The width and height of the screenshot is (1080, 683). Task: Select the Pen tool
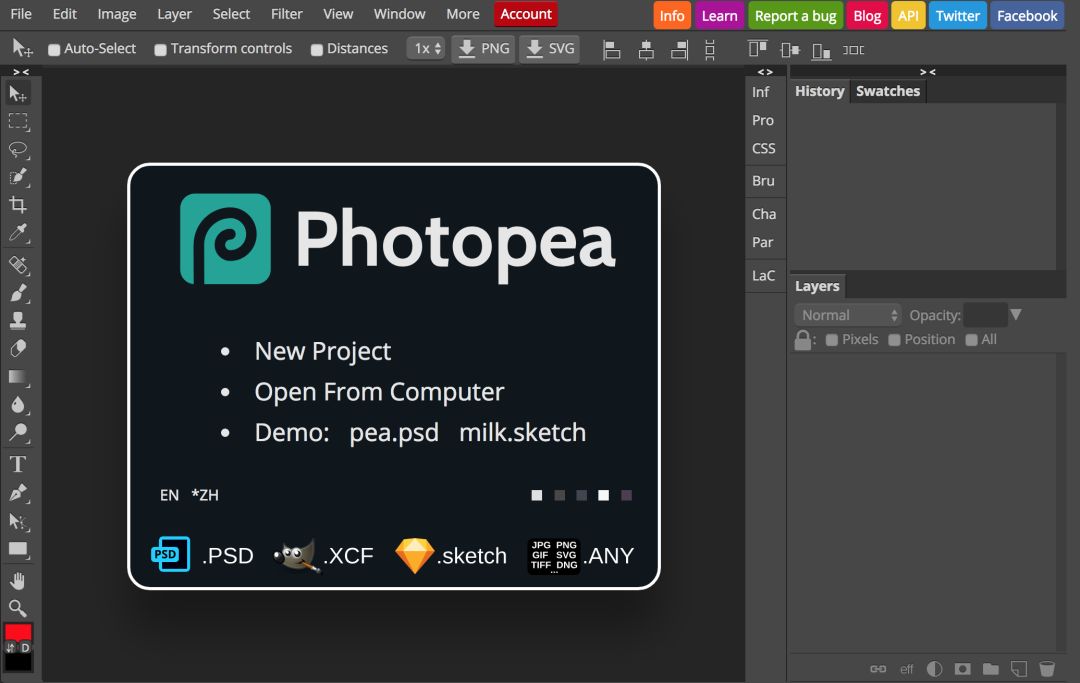(18, 493)
